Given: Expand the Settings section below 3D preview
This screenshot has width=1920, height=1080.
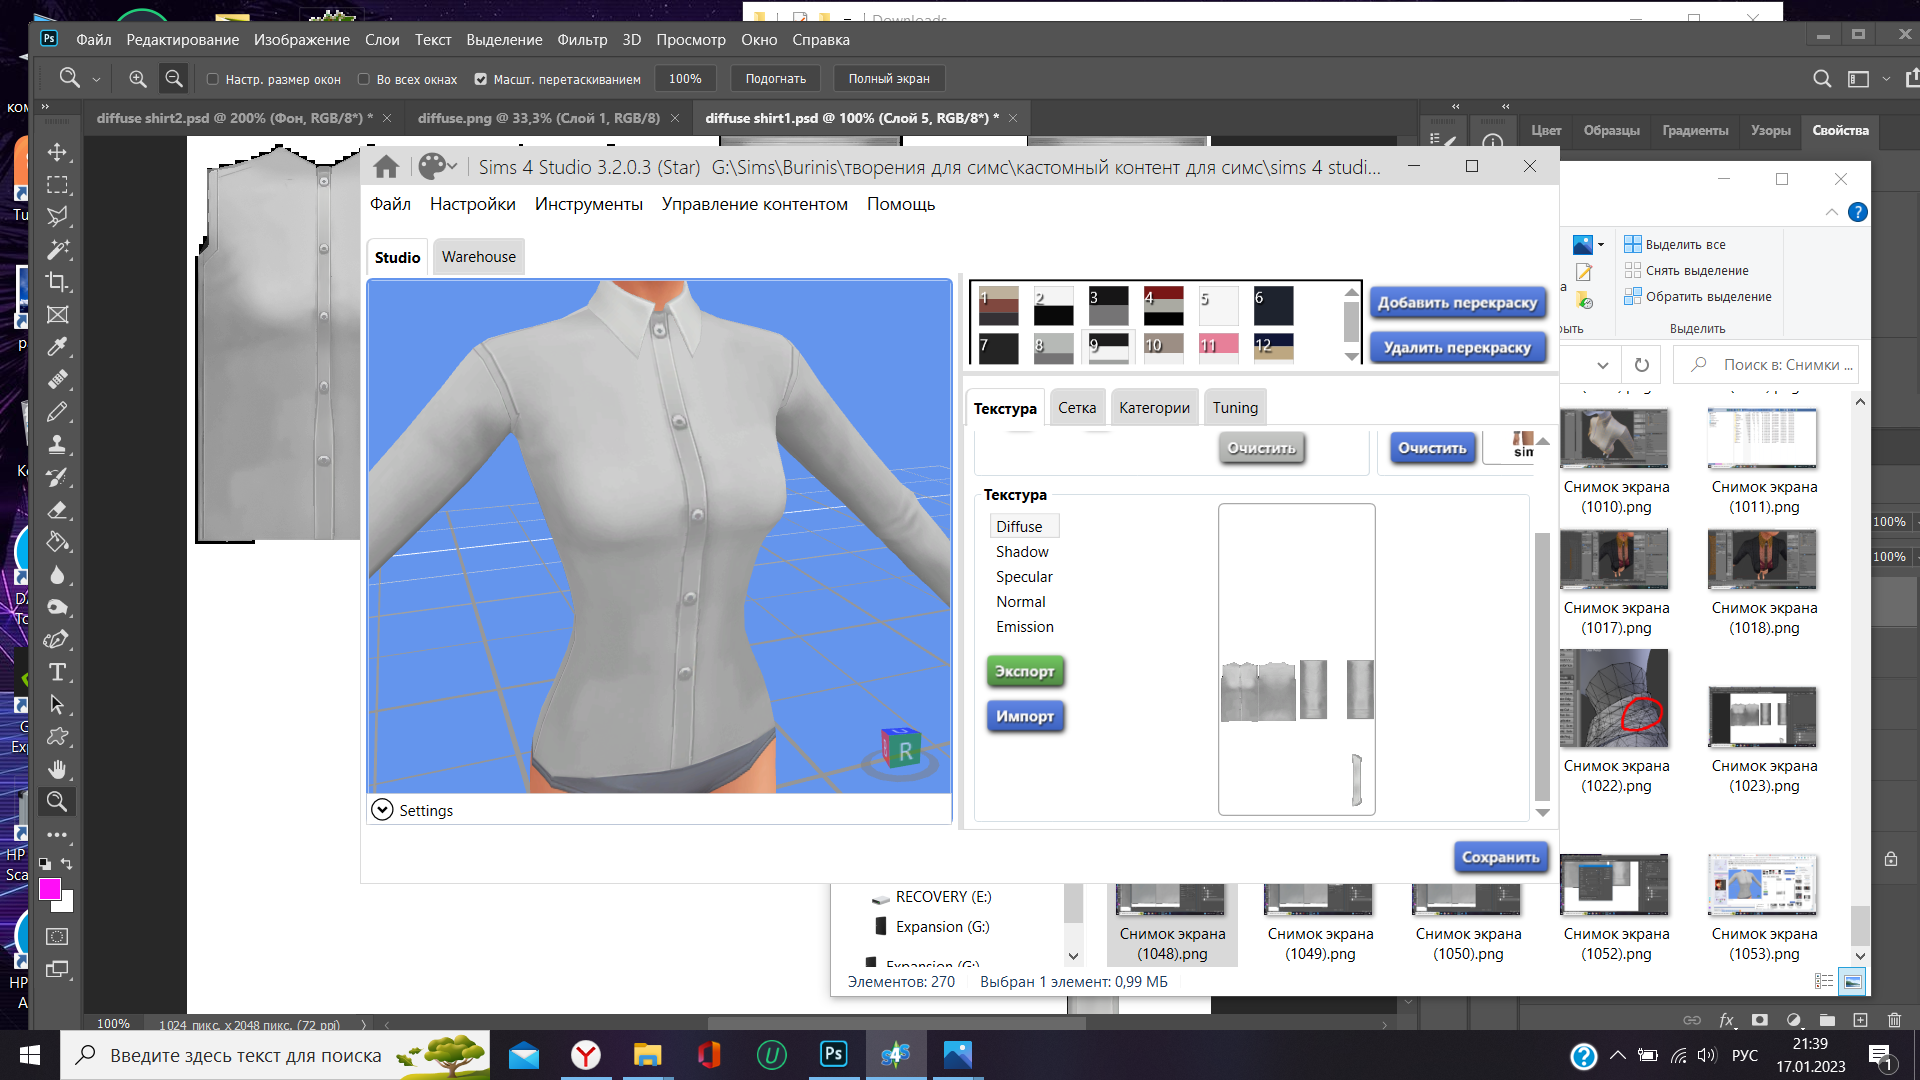Looking at the screenshot, I should (x=382, y=810).
